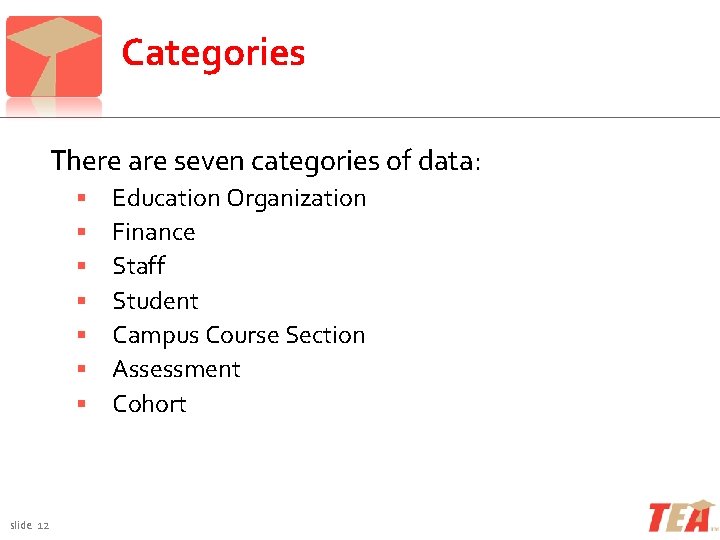Screen dimensions: 720x540
Task: Select the Categories slide title
Action: coord(213,52)
